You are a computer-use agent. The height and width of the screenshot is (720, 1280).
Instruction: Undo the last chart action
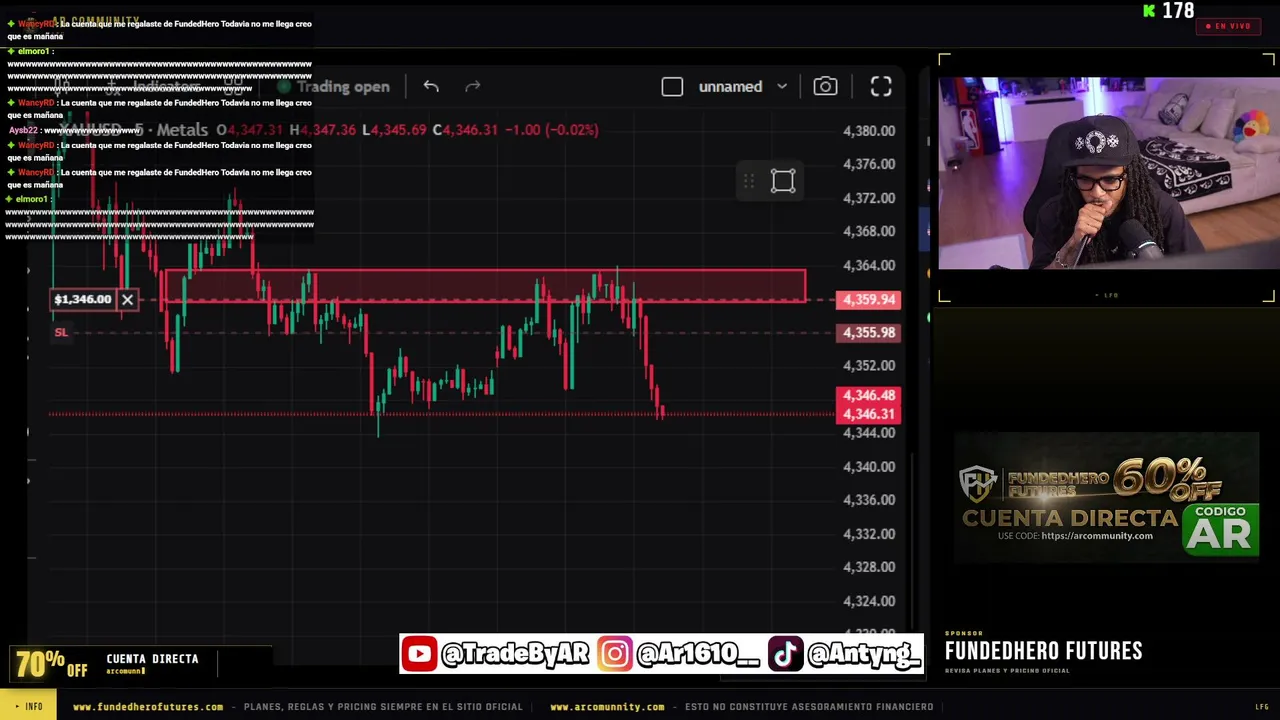click(431, 87)
